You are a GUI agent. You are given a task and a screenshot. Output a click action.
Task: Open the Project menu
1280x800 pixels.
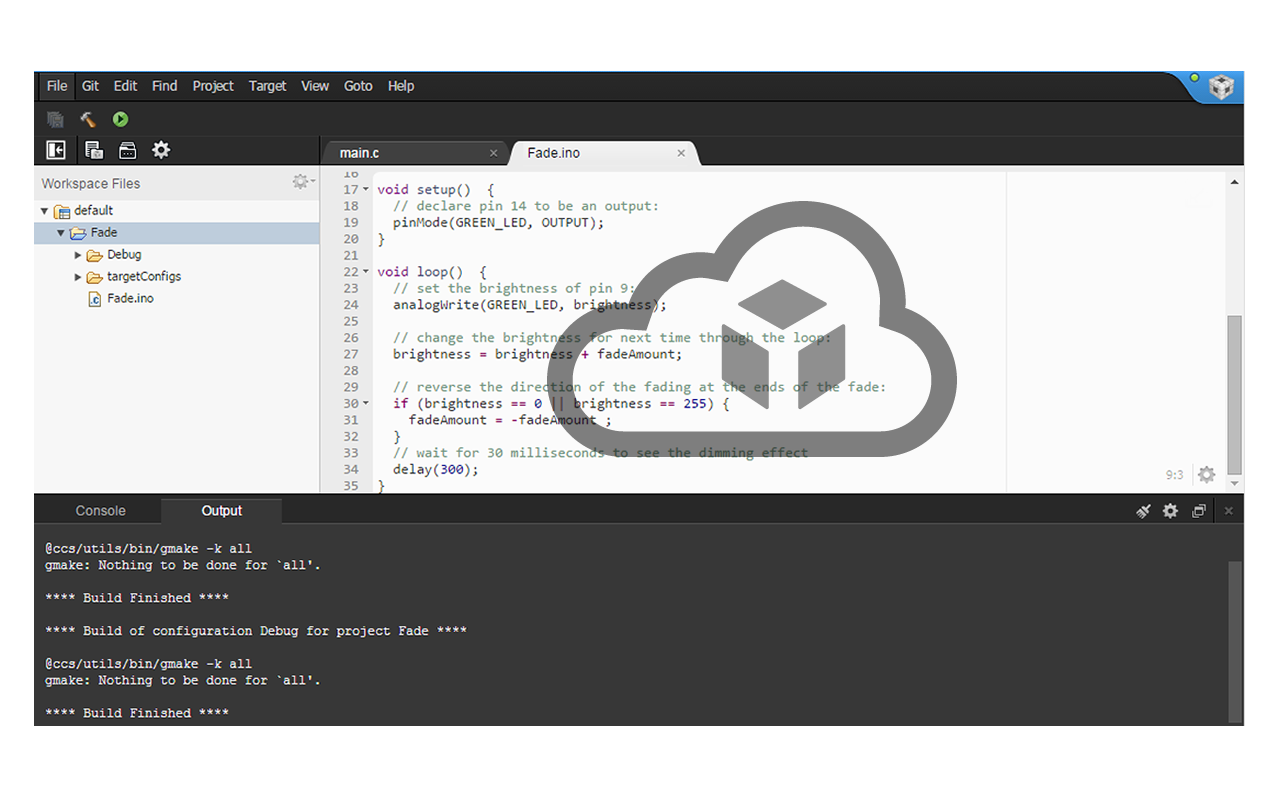tap(213, 86)
